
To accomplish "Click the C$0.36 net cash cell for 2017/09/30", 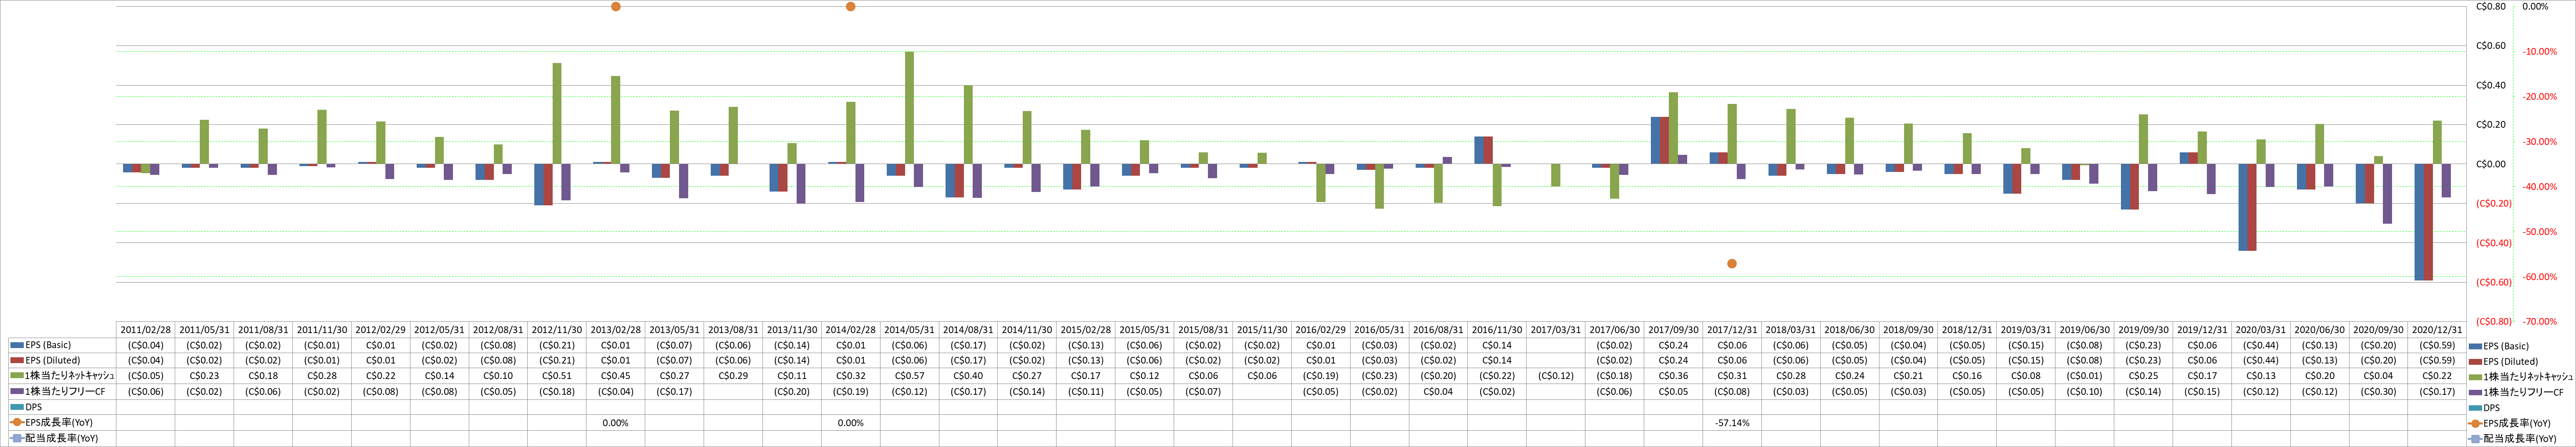I will [1673, 376].
